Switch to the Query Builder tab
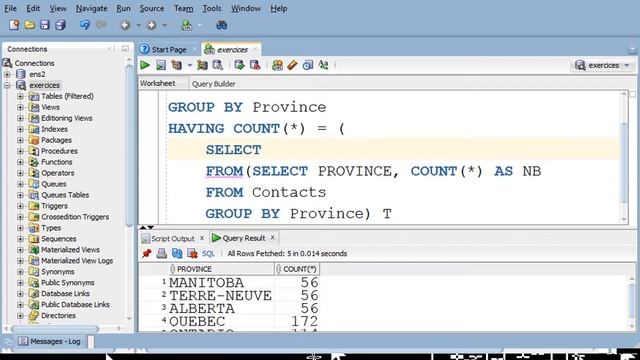640x360 pixels. pyautogui.click(x=213, y=84)
